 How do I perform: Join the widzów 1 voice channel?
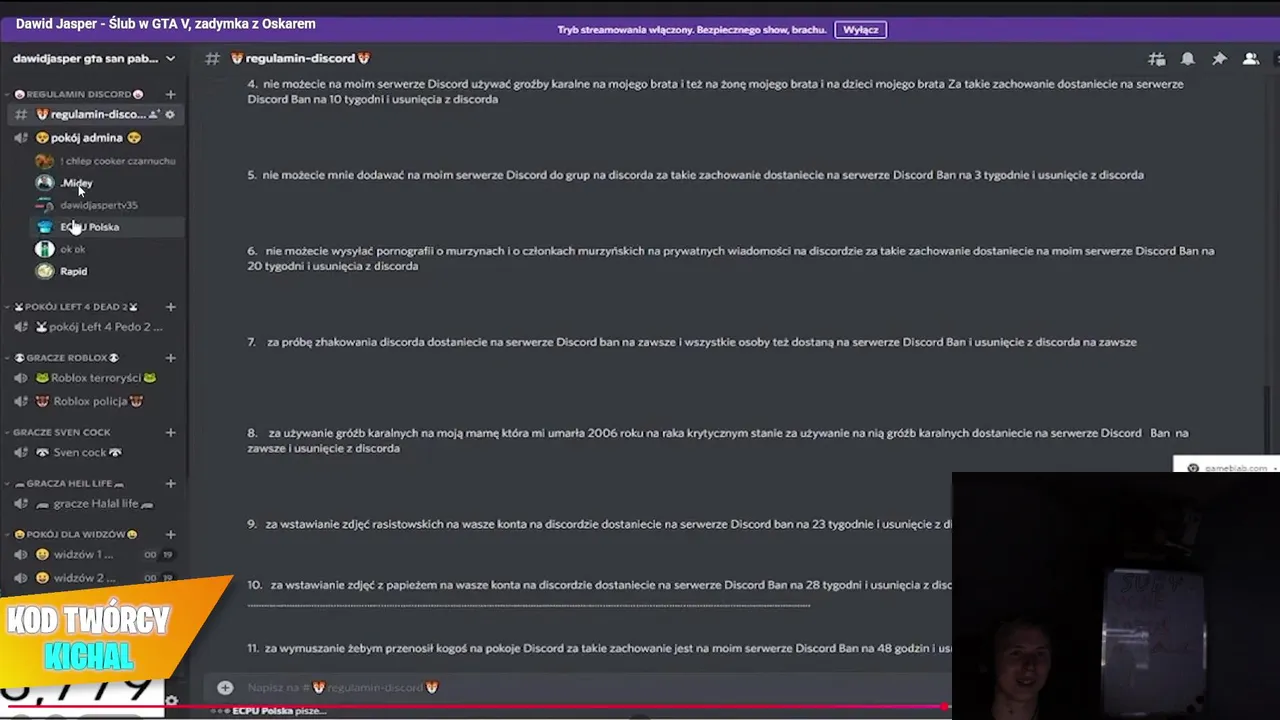click(92, 554)
